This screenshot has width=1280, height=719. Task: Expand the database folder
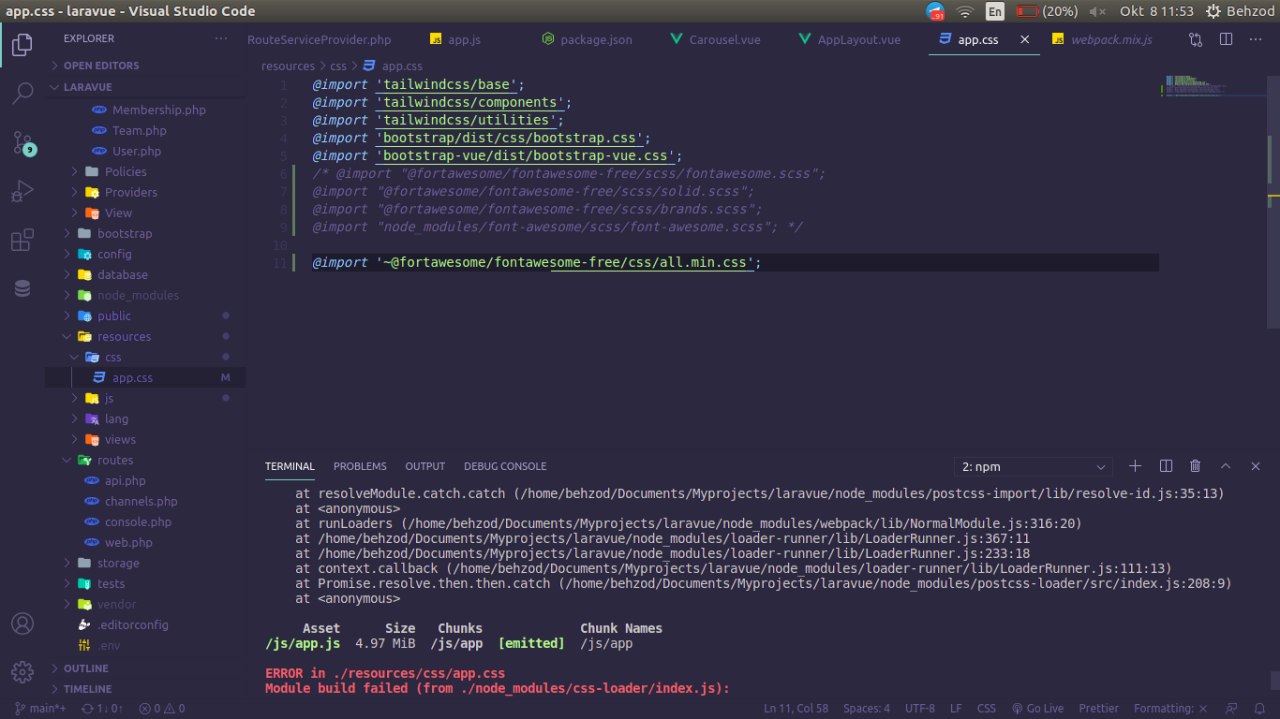pos(145,274)
